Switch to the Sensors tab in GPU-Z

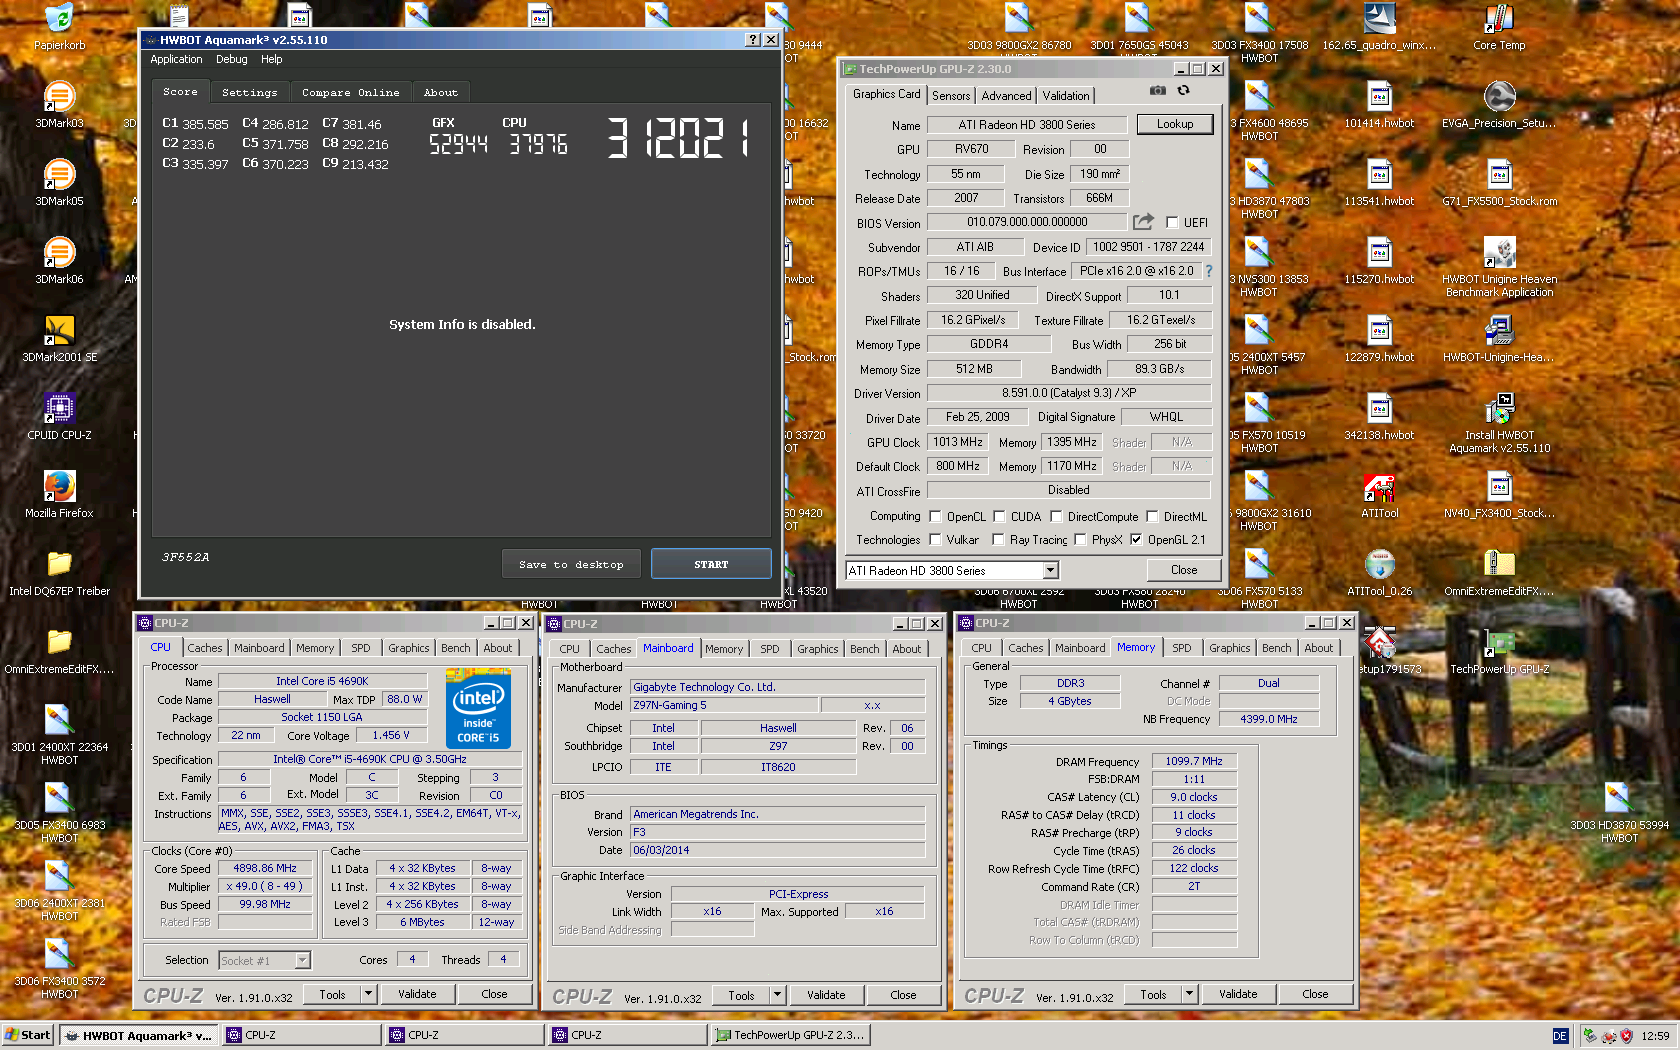[x=951, y=96]
